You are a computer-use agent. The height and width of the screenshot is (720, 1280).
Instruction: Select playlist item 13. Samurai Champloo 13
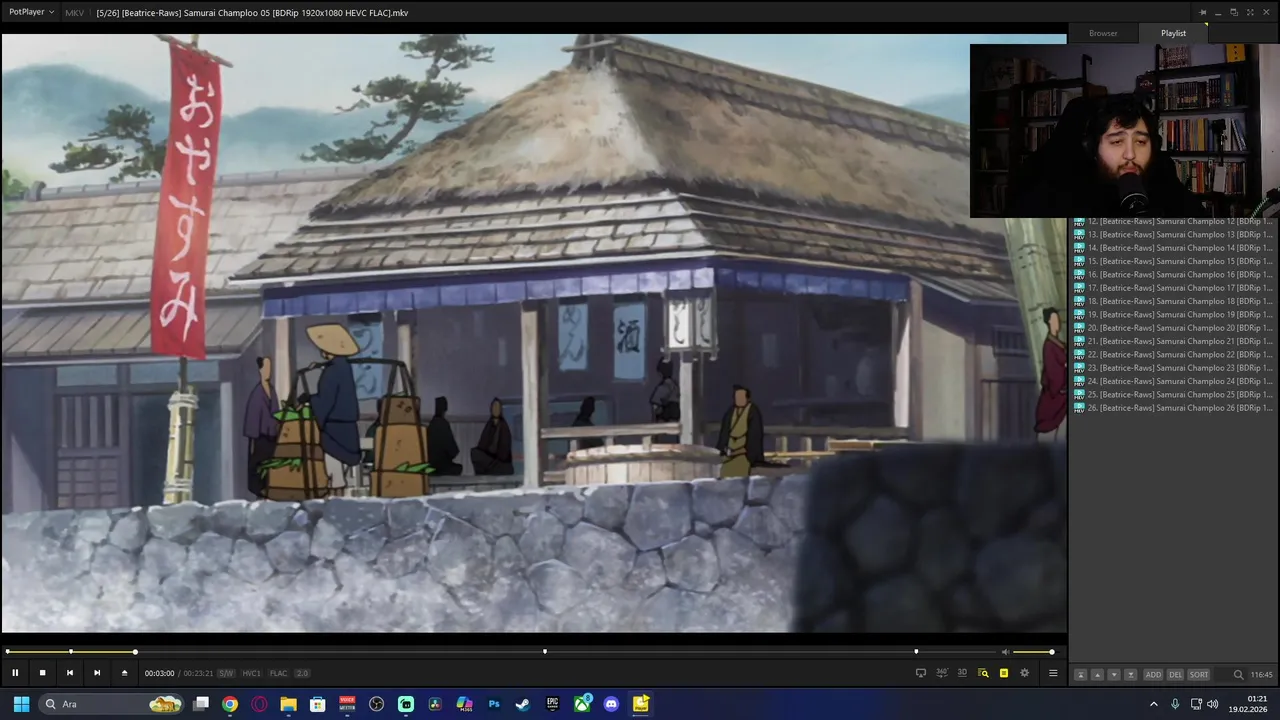pyautogui.click(x=1173, y=234)
